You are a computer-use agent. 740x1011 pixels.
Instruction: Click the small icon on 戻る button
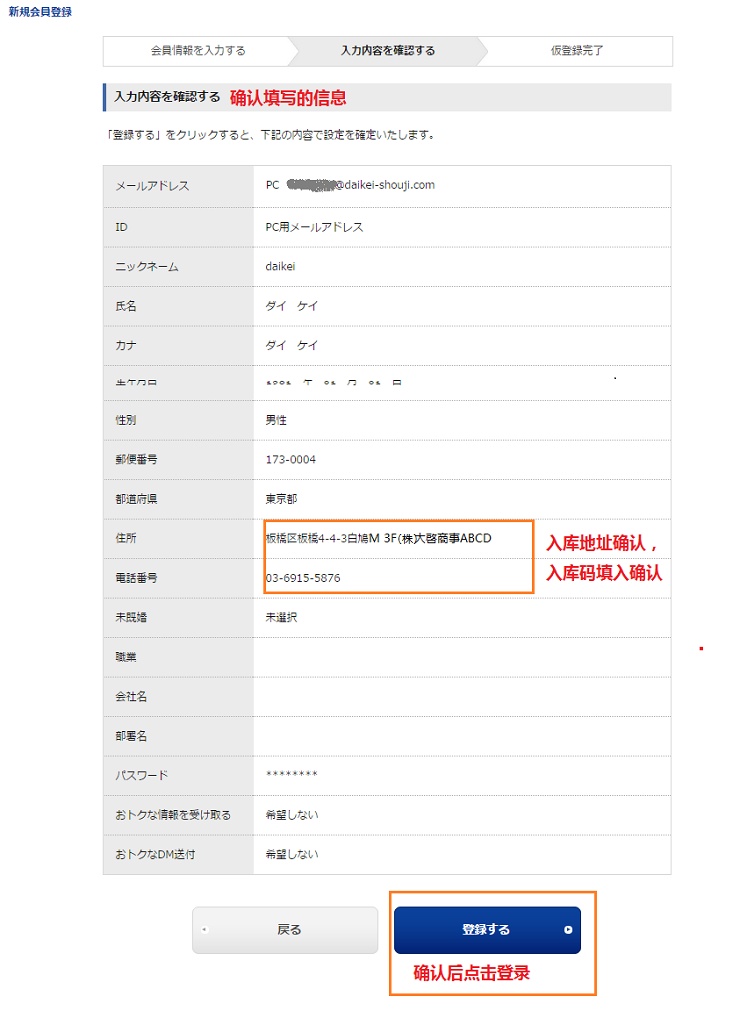coord(204,930)
